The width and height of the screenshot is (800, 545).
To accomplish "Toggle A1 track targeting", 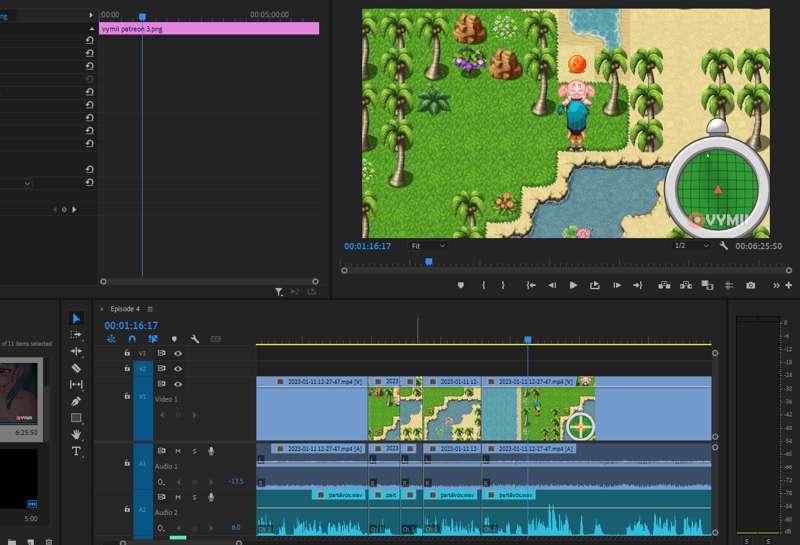I will (143, 464).
